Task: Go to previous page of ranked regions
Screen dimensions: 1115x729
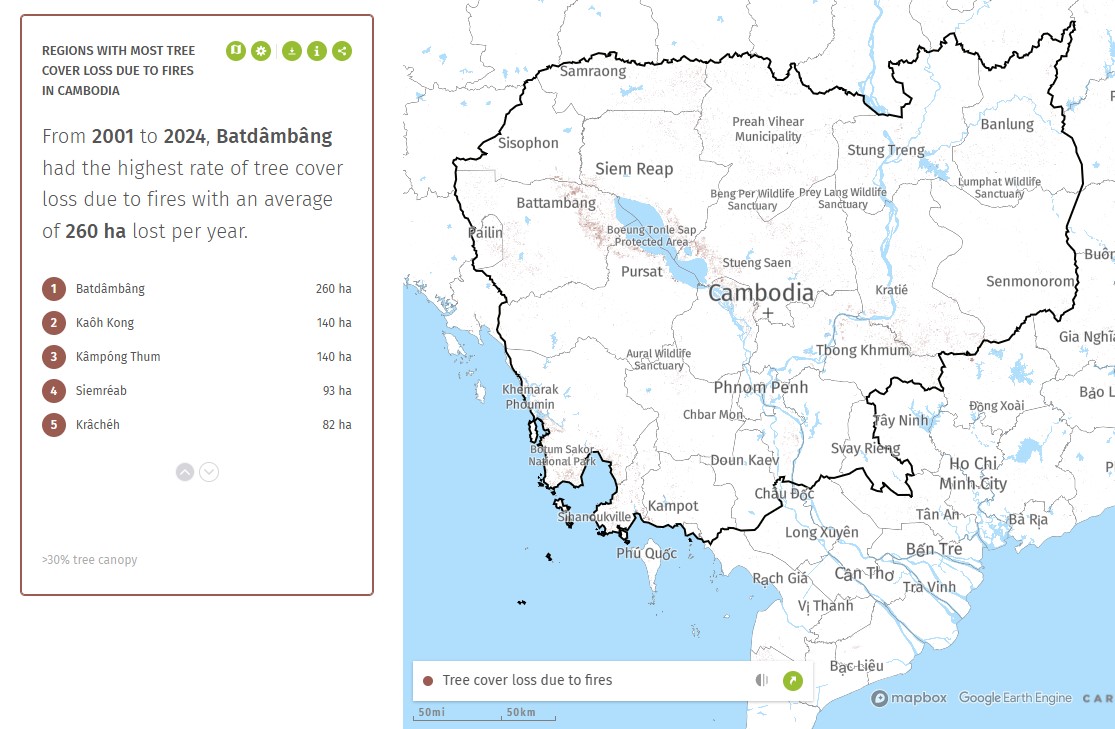Action: point(185,472)
